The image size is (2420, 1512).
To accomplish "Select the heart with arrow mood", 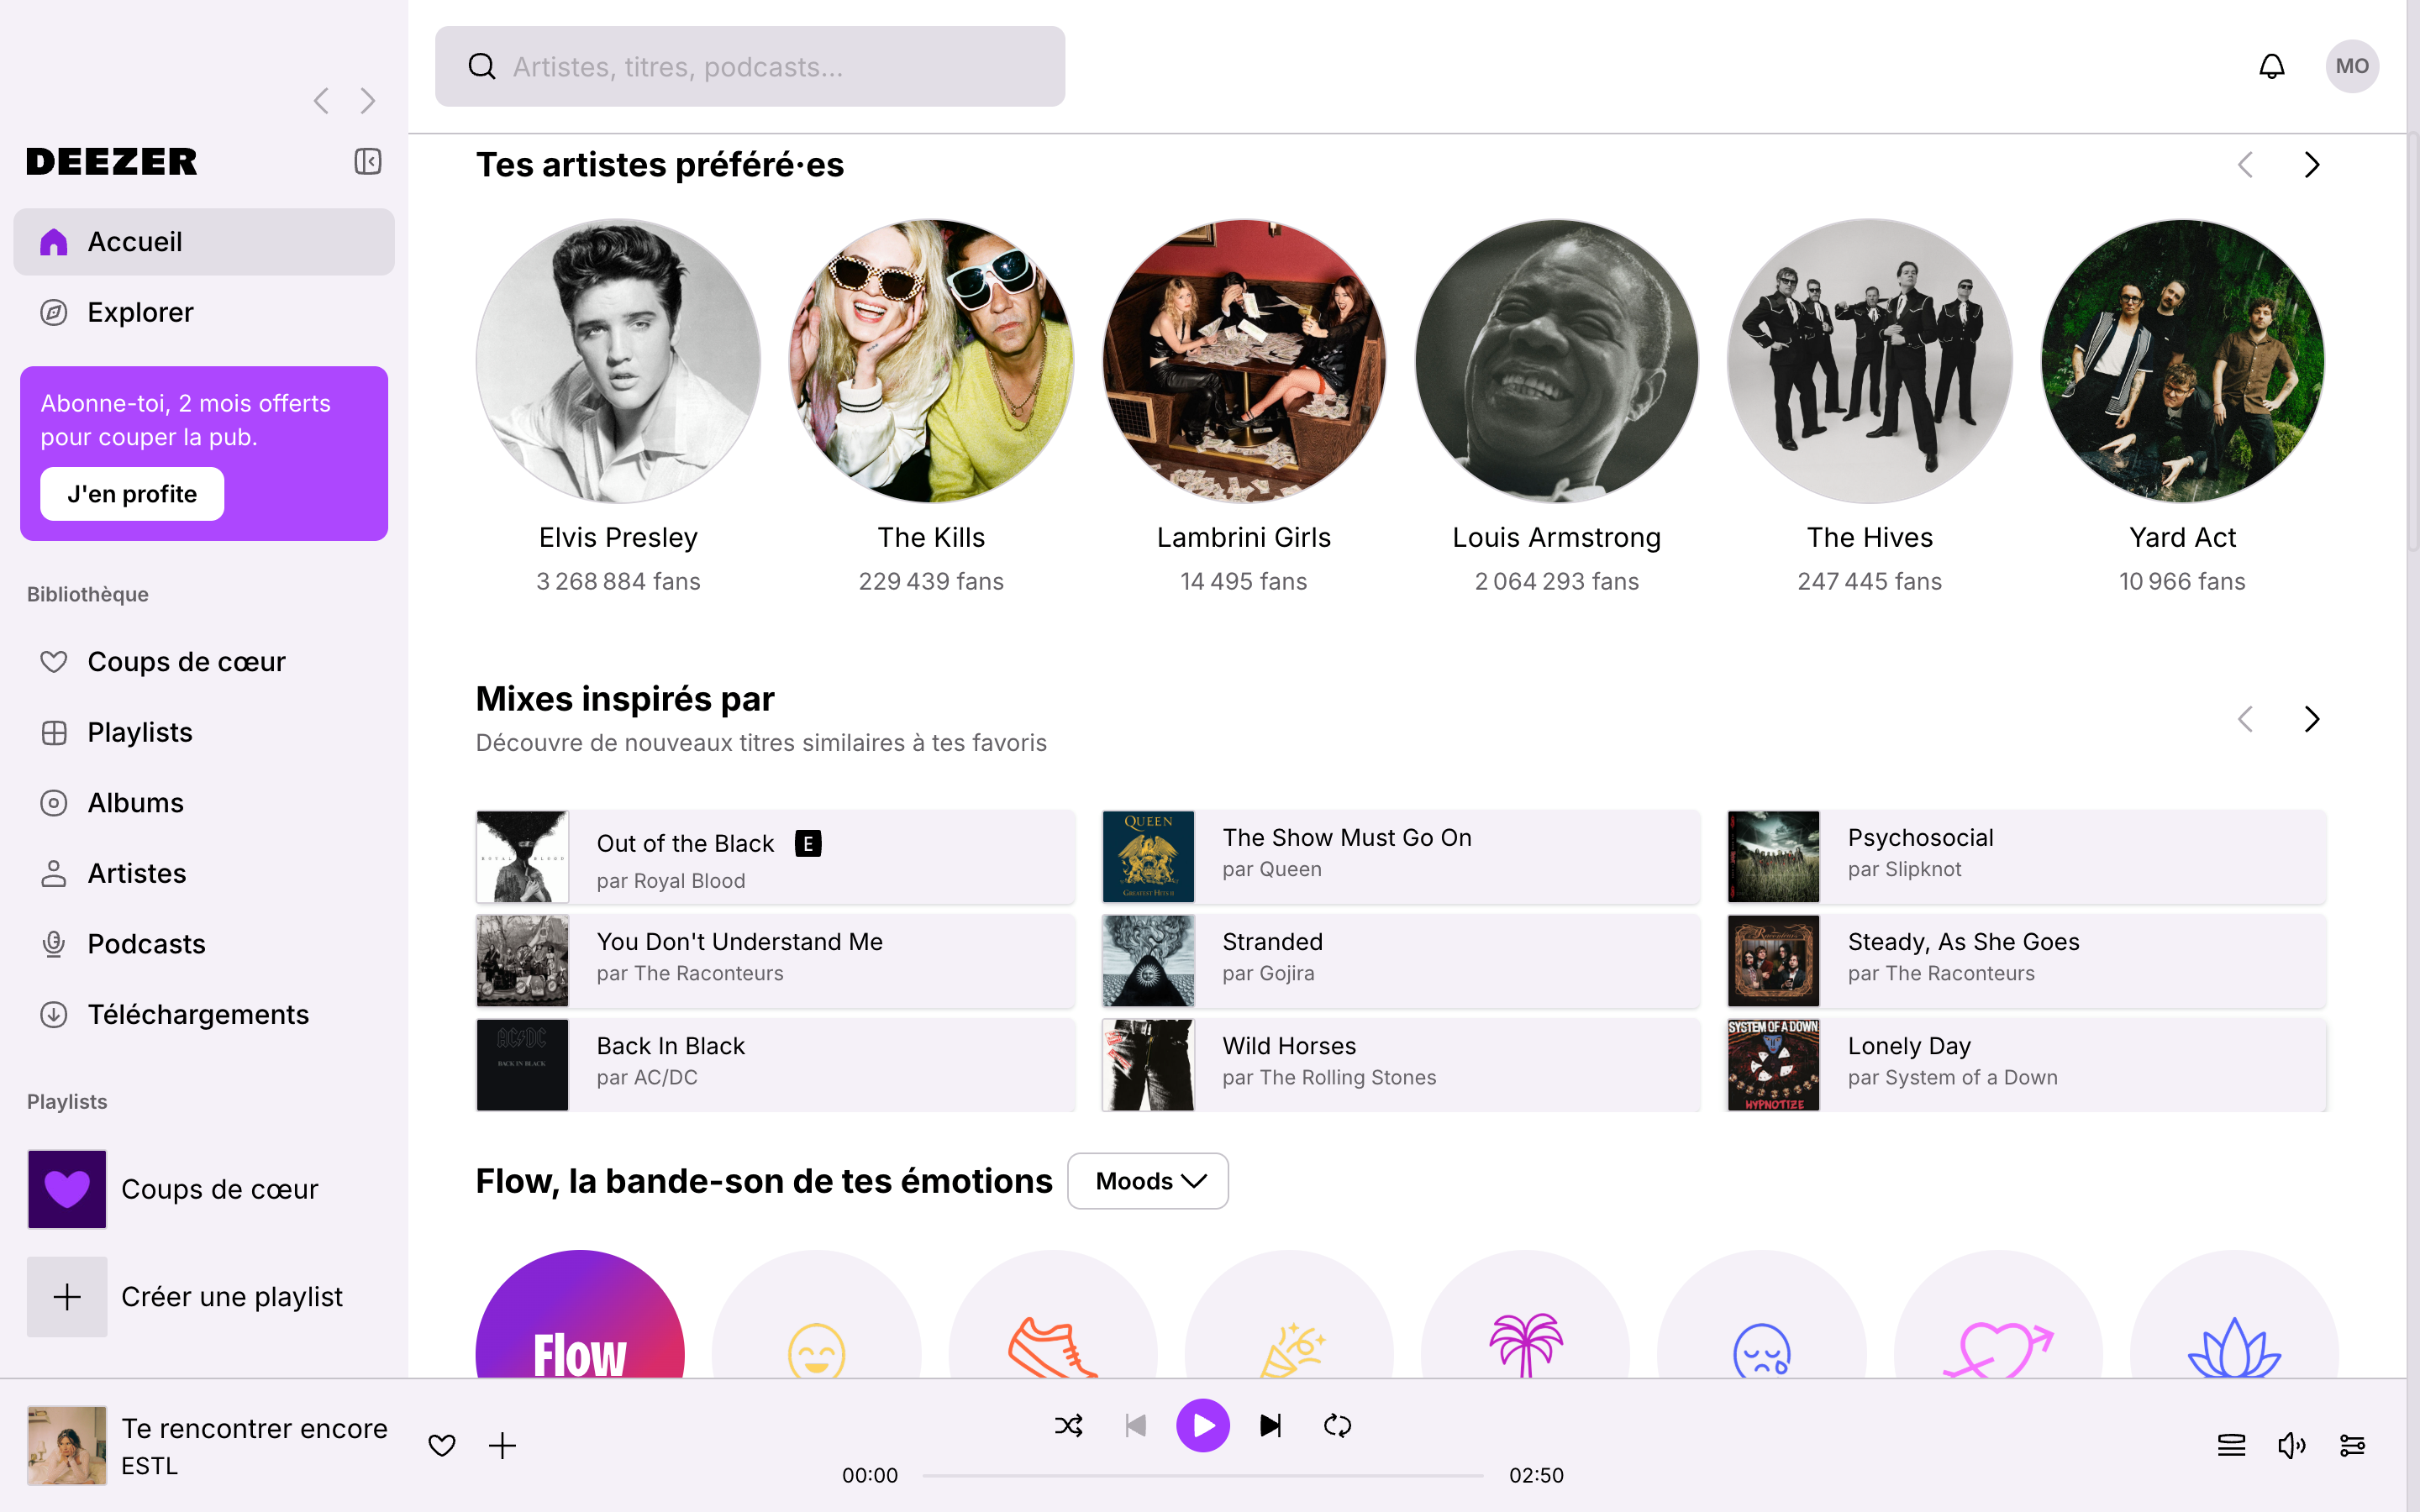I will click(x=1998, y=1315).
